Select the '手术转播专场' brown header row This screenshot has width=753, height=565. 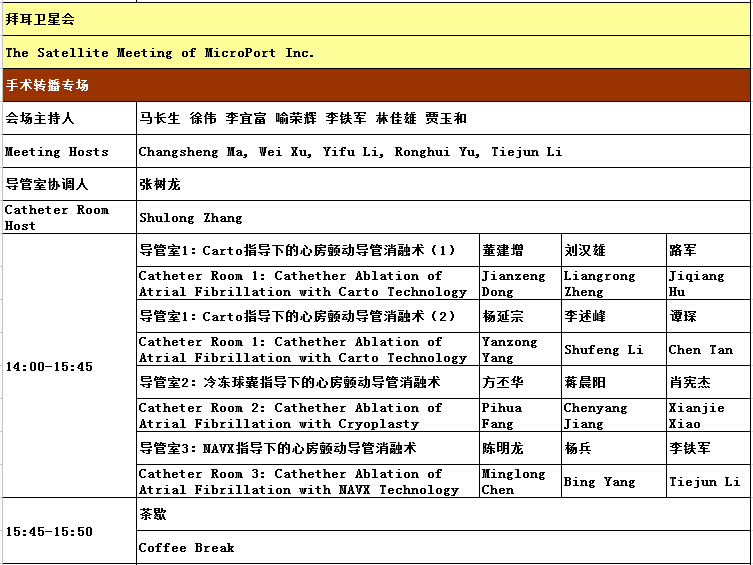(376, 85)
